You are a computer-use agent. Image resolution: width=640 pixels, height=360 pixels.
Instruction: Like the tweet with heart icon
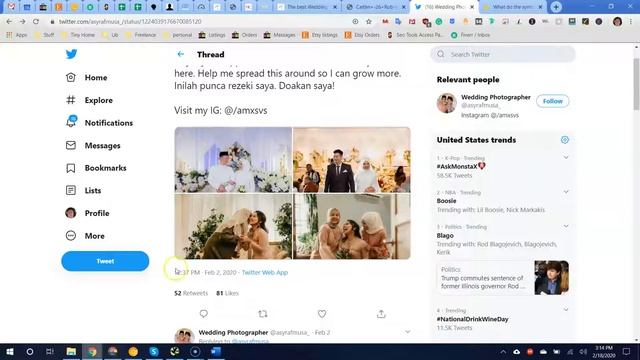click(x=322, y=313)
